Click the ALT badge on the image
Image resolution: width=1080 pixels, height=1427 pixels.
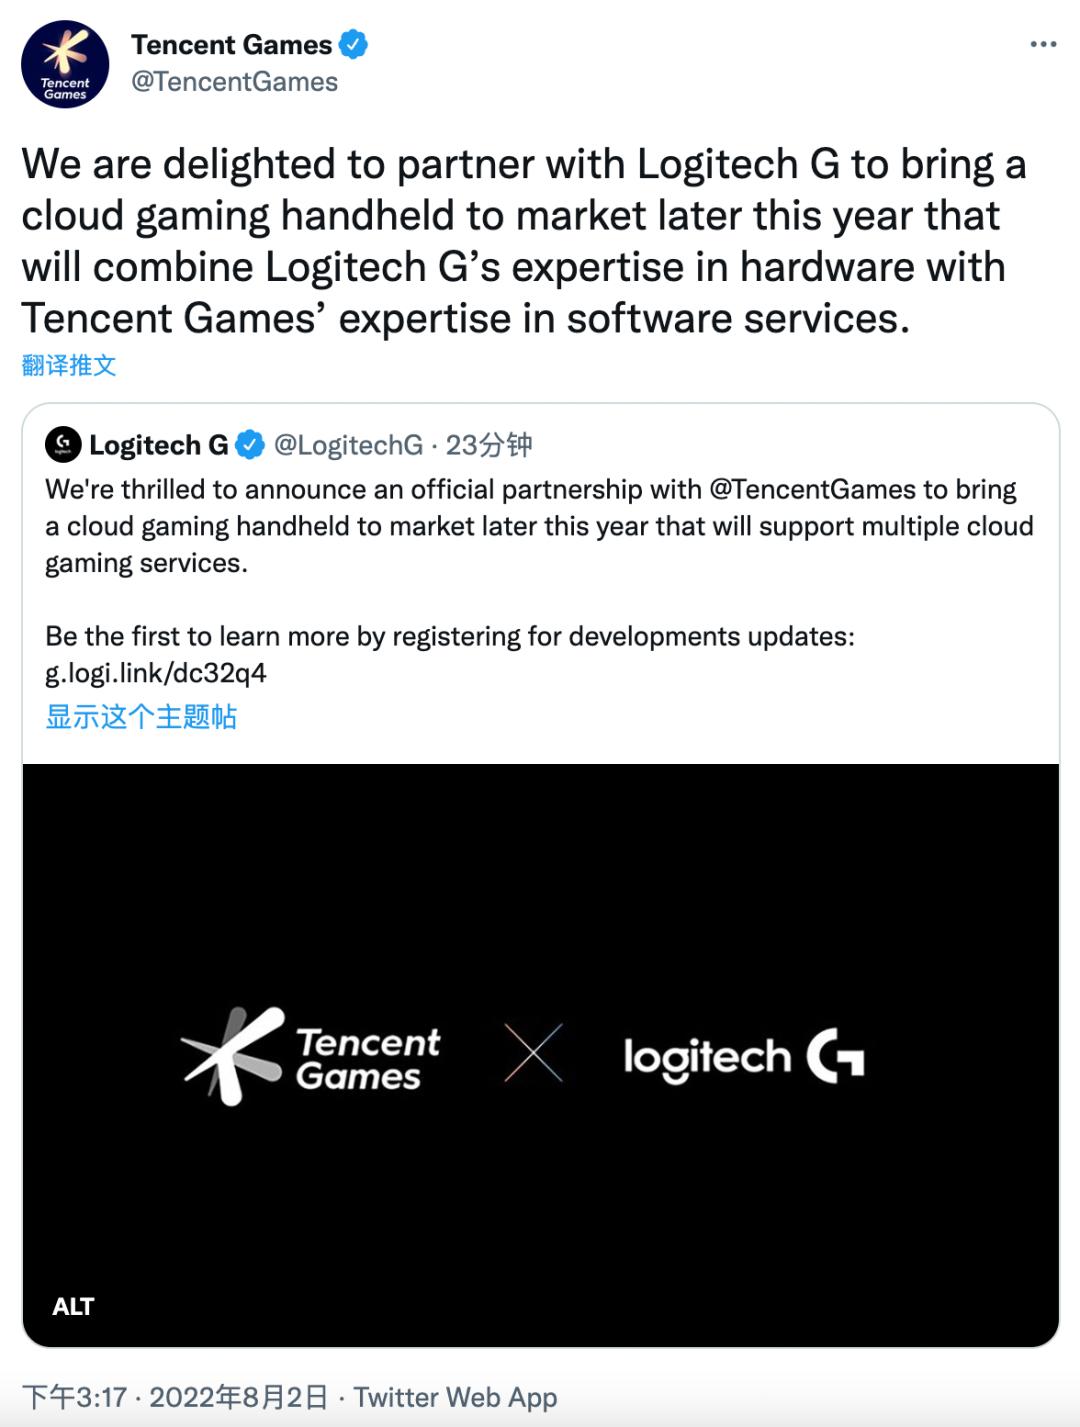tap(73, 1306)
